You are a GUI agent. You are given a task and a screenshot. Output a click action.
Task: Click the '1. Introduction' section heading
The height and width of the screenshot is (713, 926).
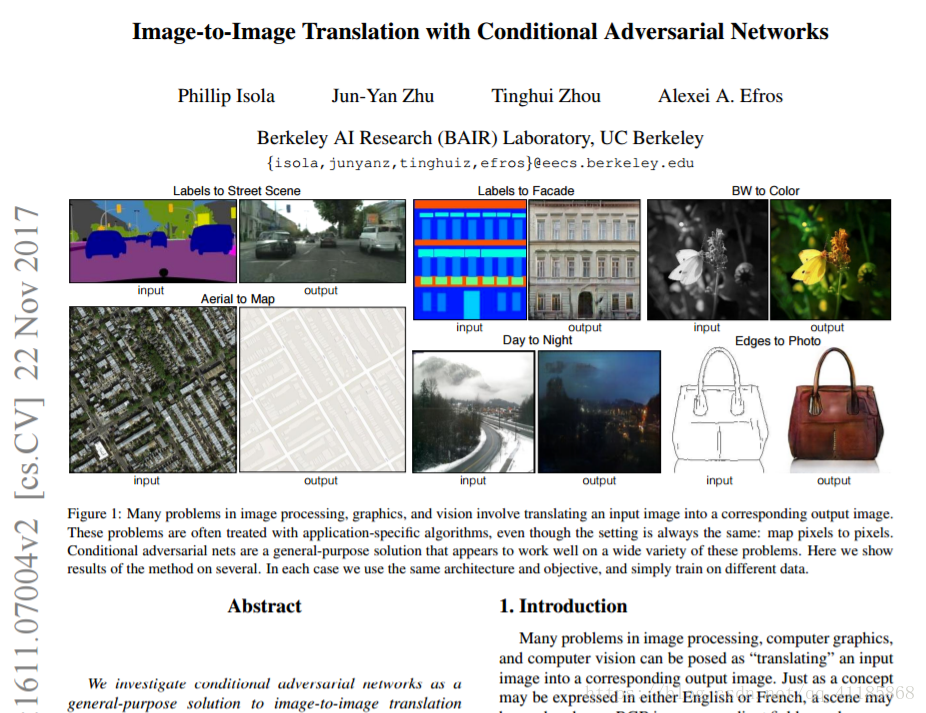tap(563, 606)
